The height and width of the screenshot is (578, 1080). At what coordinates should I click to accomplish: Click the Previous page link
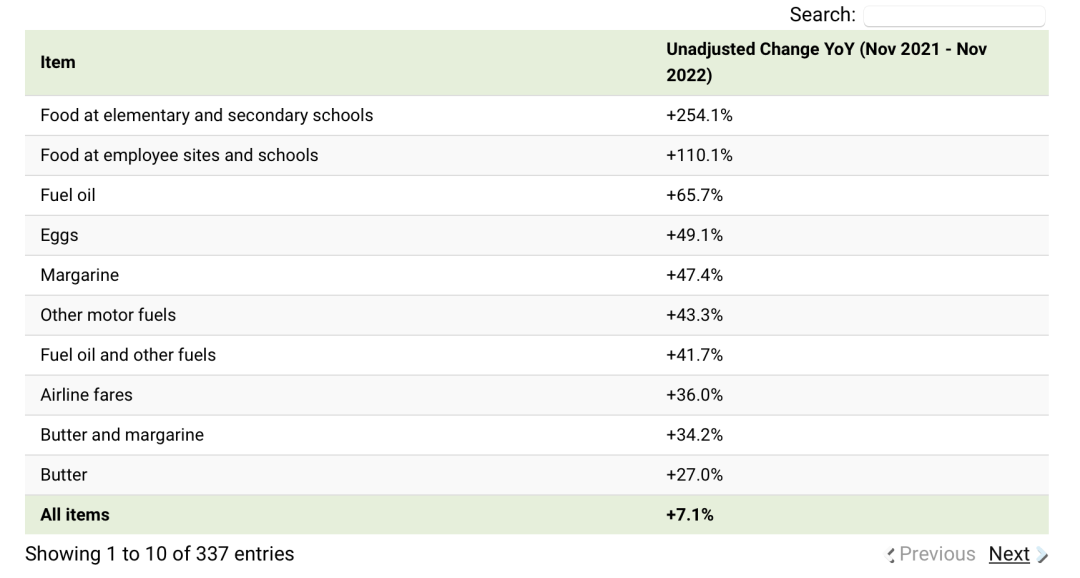click(937, 554)
